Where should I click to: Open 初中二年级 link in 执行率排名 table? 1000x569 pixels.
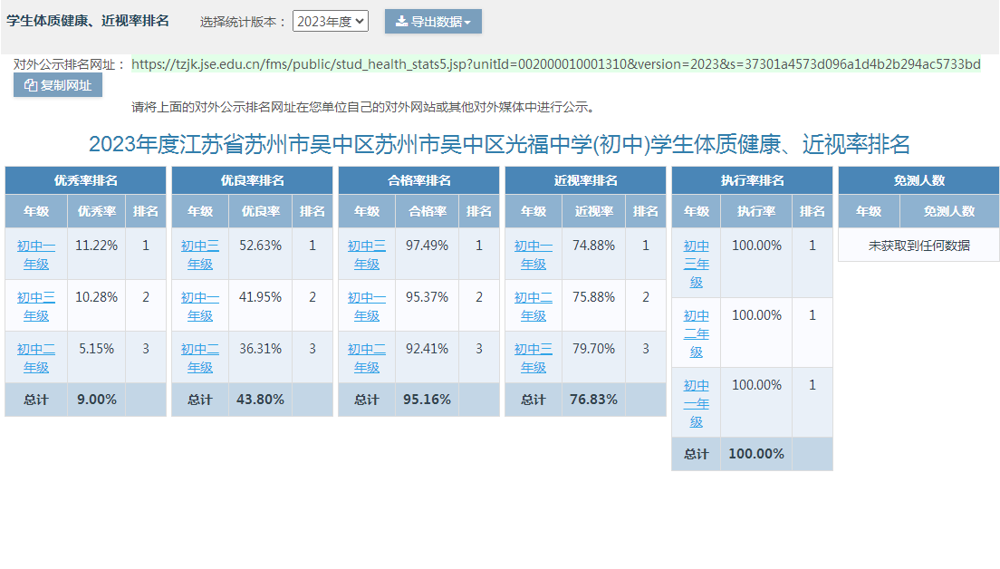(696, 334)
